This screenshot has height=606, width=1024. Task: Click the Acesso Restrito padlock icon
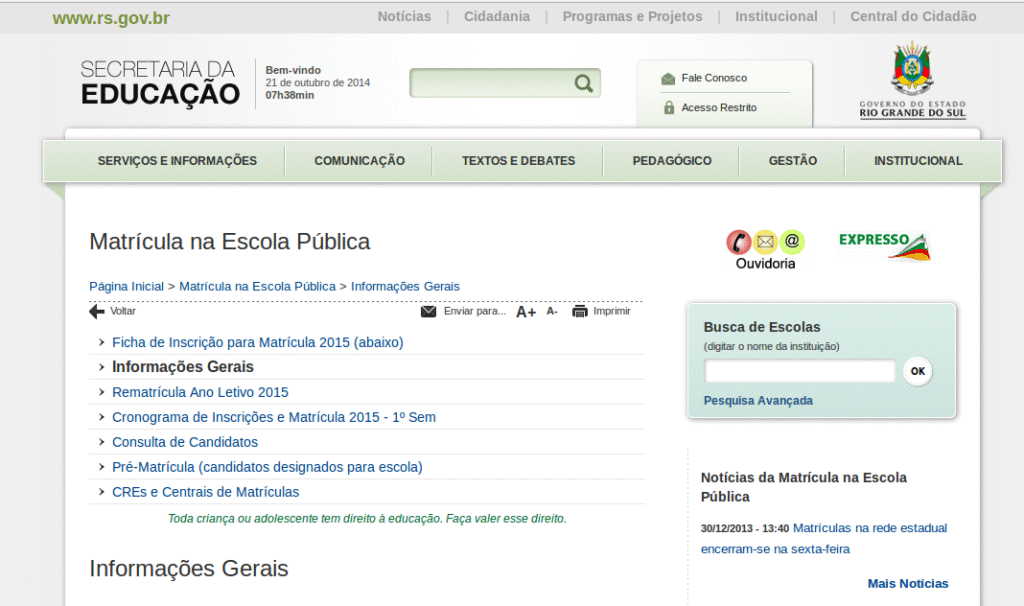pos(668,108)
